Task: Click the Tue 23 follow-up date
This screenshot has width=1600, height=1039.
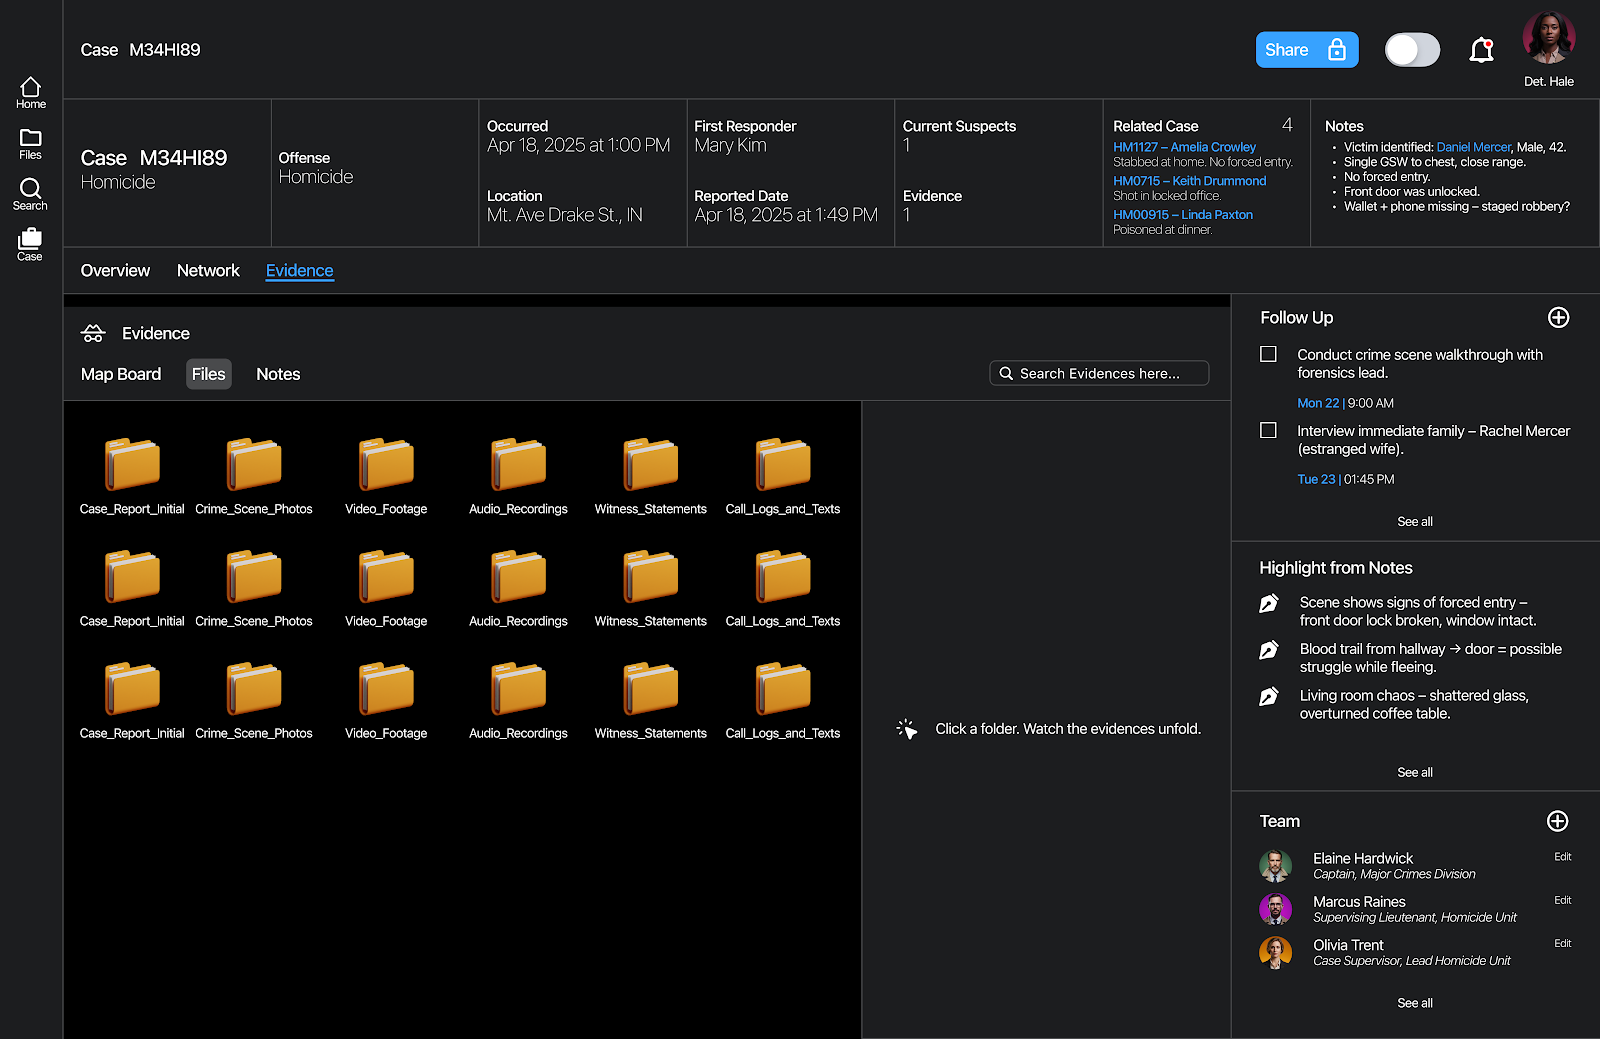Action: 1316,479
